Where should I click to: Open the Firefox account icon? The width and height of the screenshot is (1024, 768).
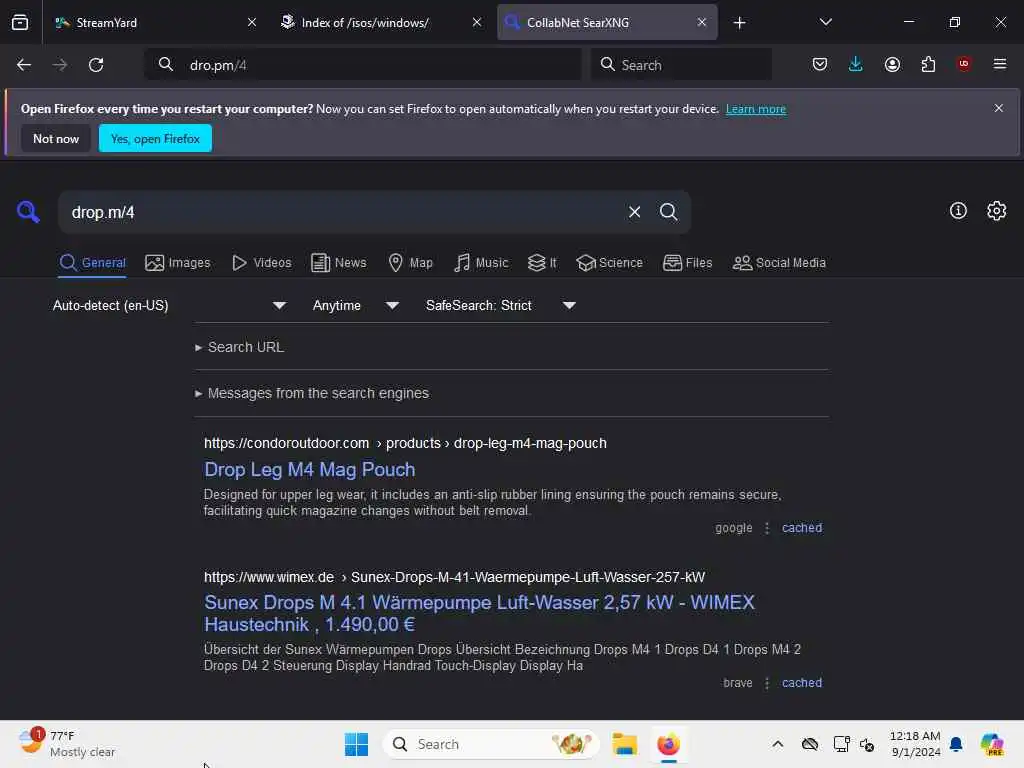(892, 64)
